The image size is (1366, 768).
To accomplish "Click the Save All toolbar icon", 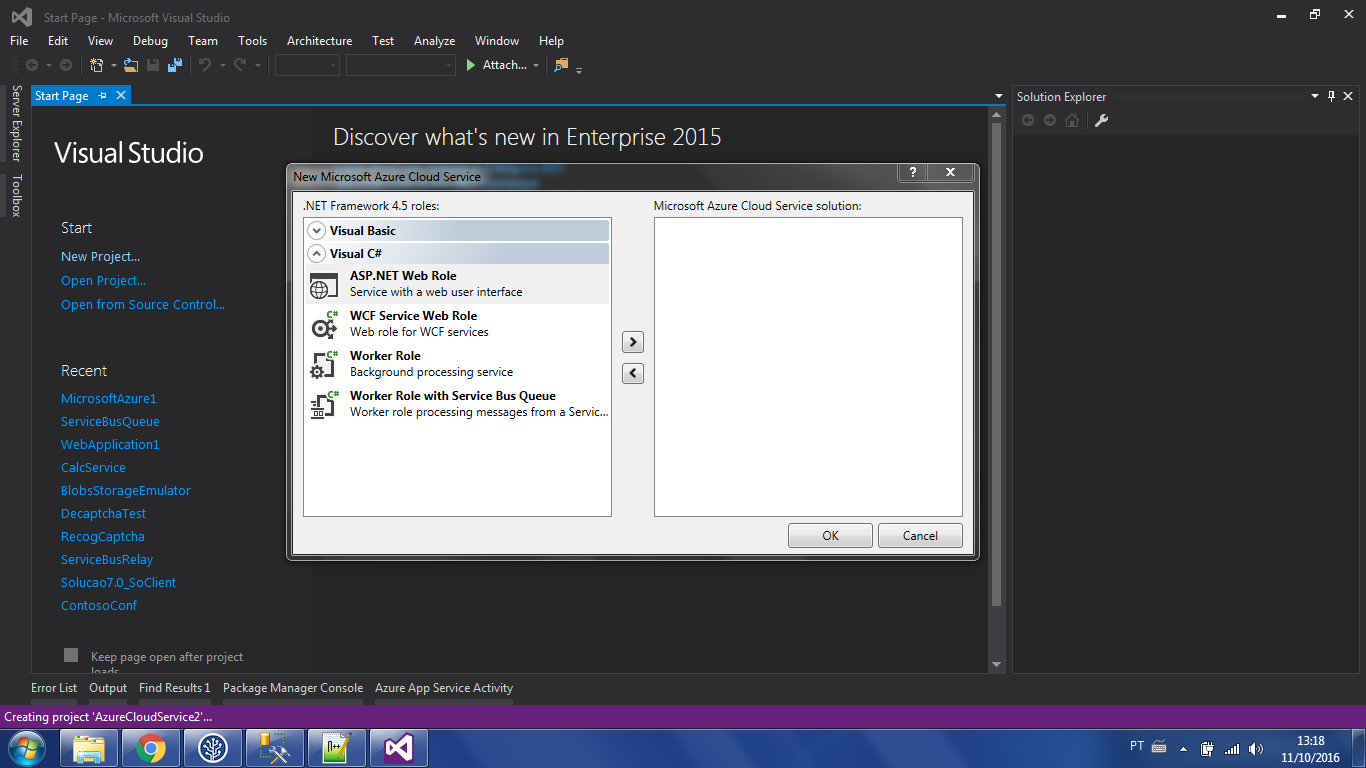I will (175, 65).
